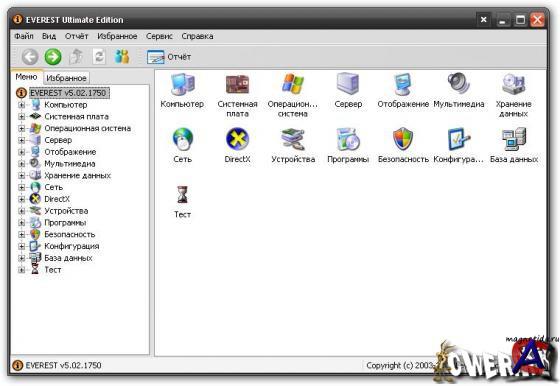The image size is (560, 386).
Task: Open the Сеть globe icon in right pane
Action: (x=182, y=139)
